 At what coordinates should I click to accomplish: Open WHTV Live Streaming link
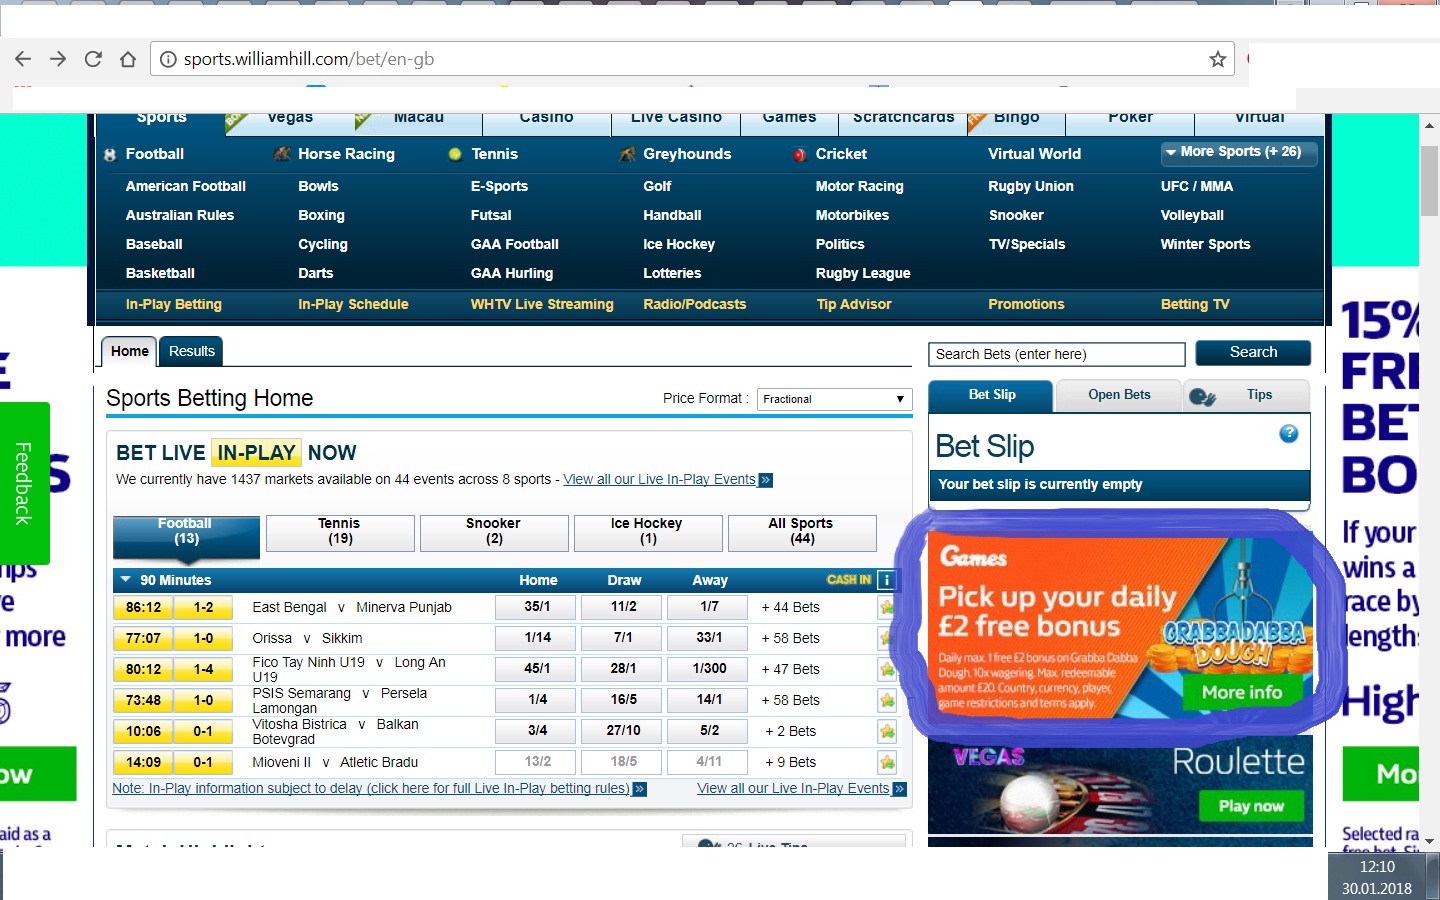click(x=542, y=304)
